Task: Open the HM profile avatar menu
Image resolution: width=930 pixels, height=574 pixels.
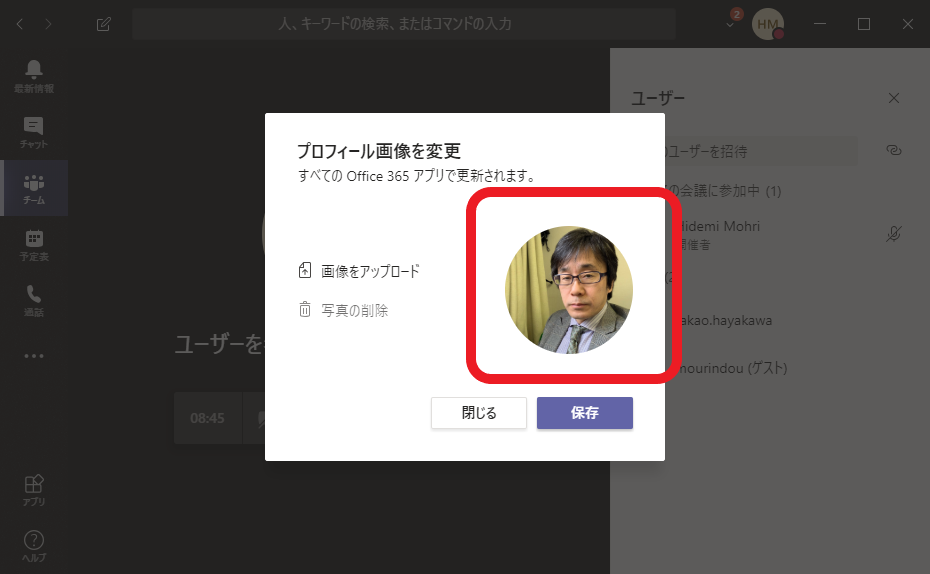Action: [x=768, y=24]
